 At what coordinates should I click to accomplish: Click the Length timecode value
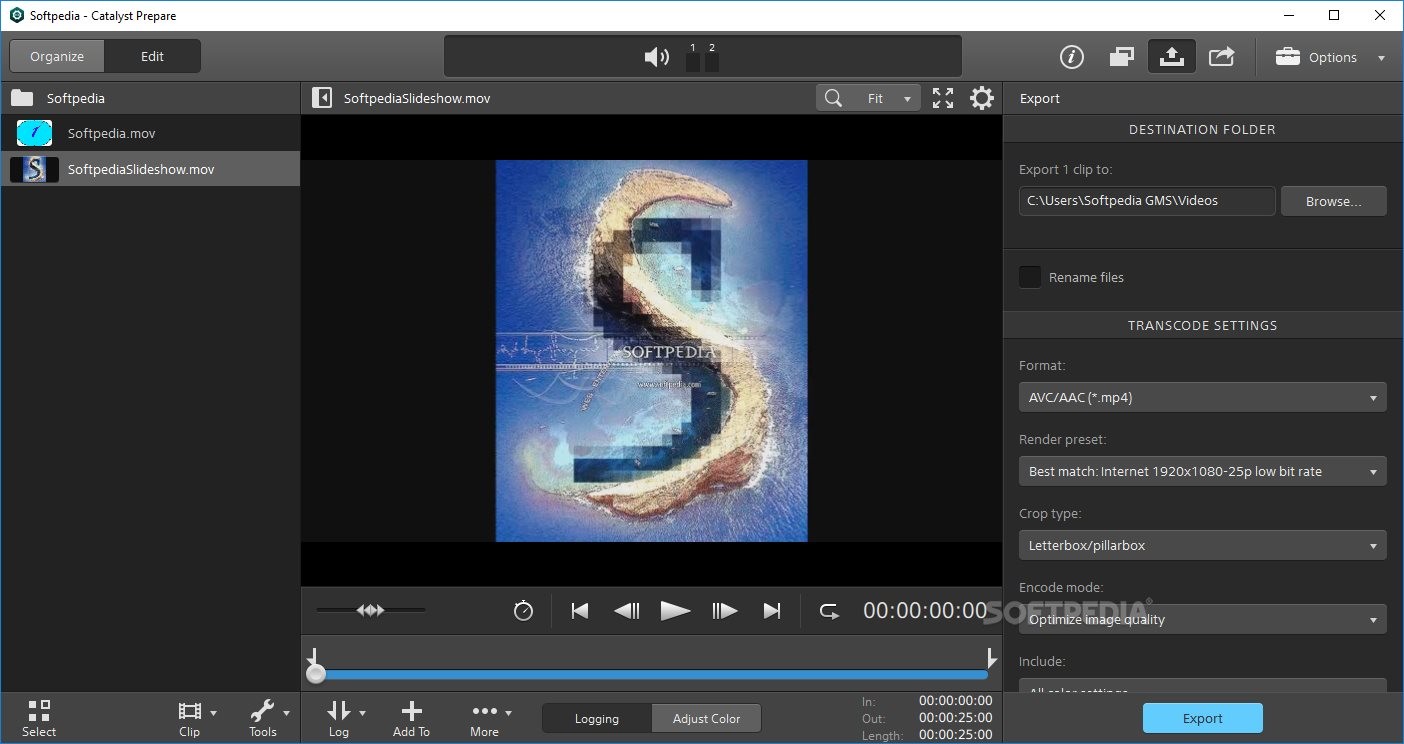[955, 735]
